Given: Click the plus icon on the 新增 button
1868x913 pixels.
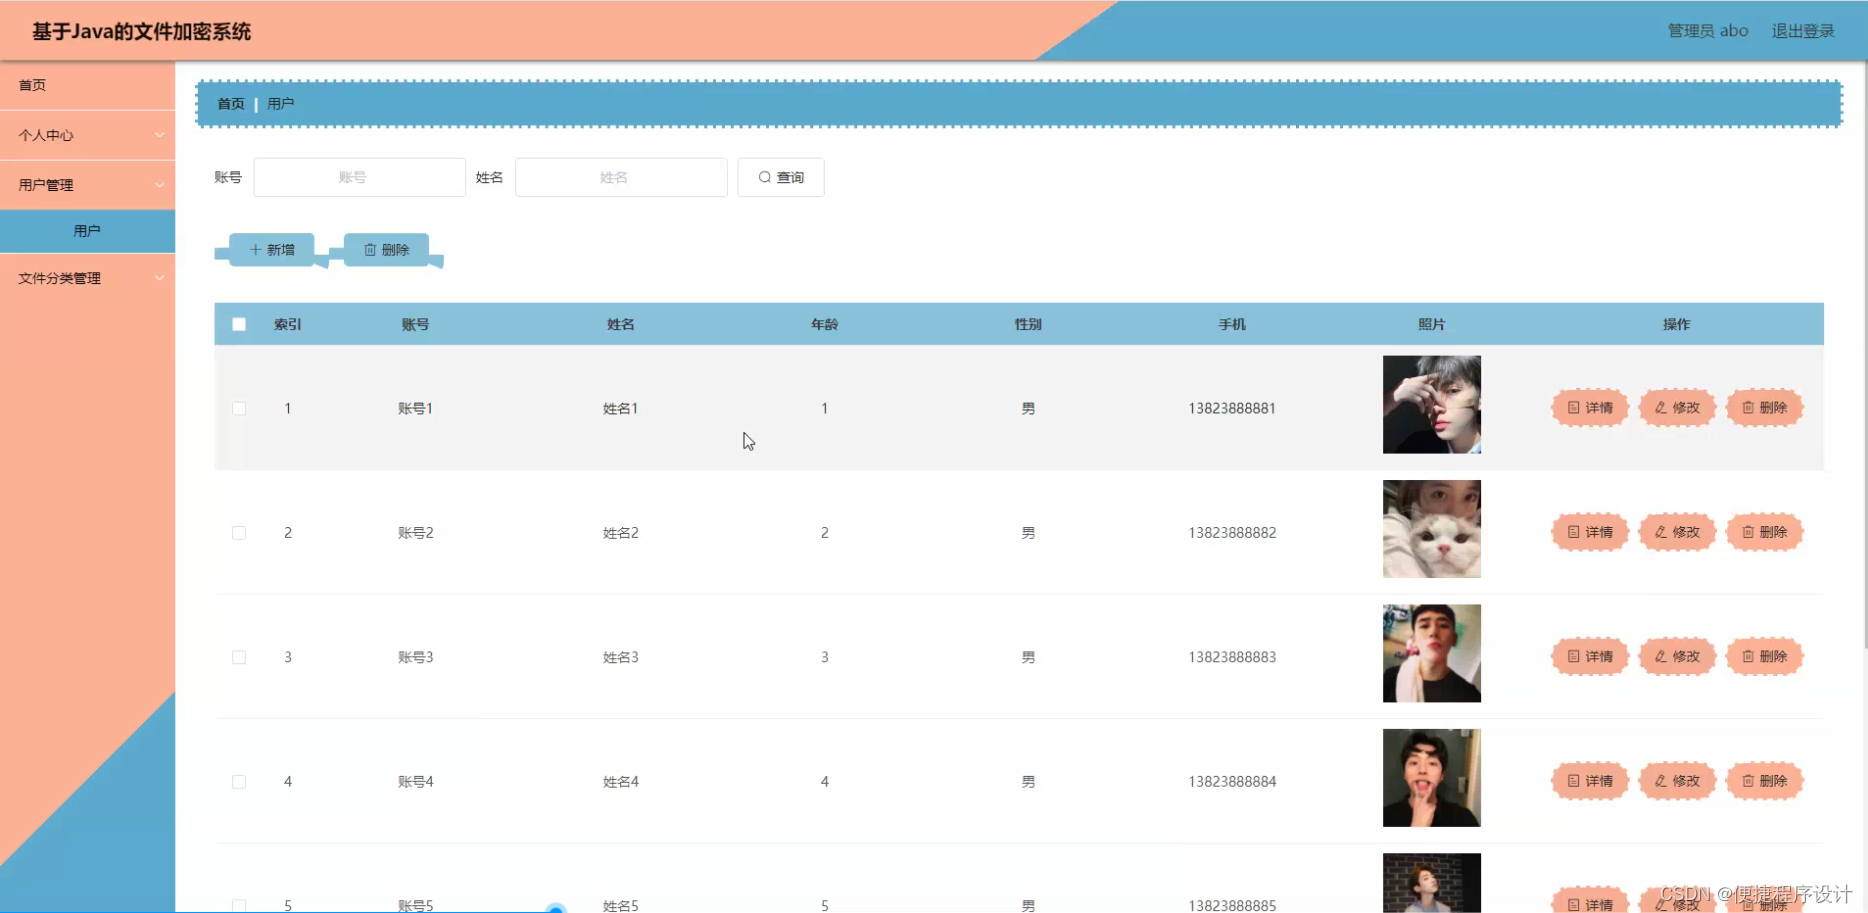Looking at the screenshot, I should (255, 249).
